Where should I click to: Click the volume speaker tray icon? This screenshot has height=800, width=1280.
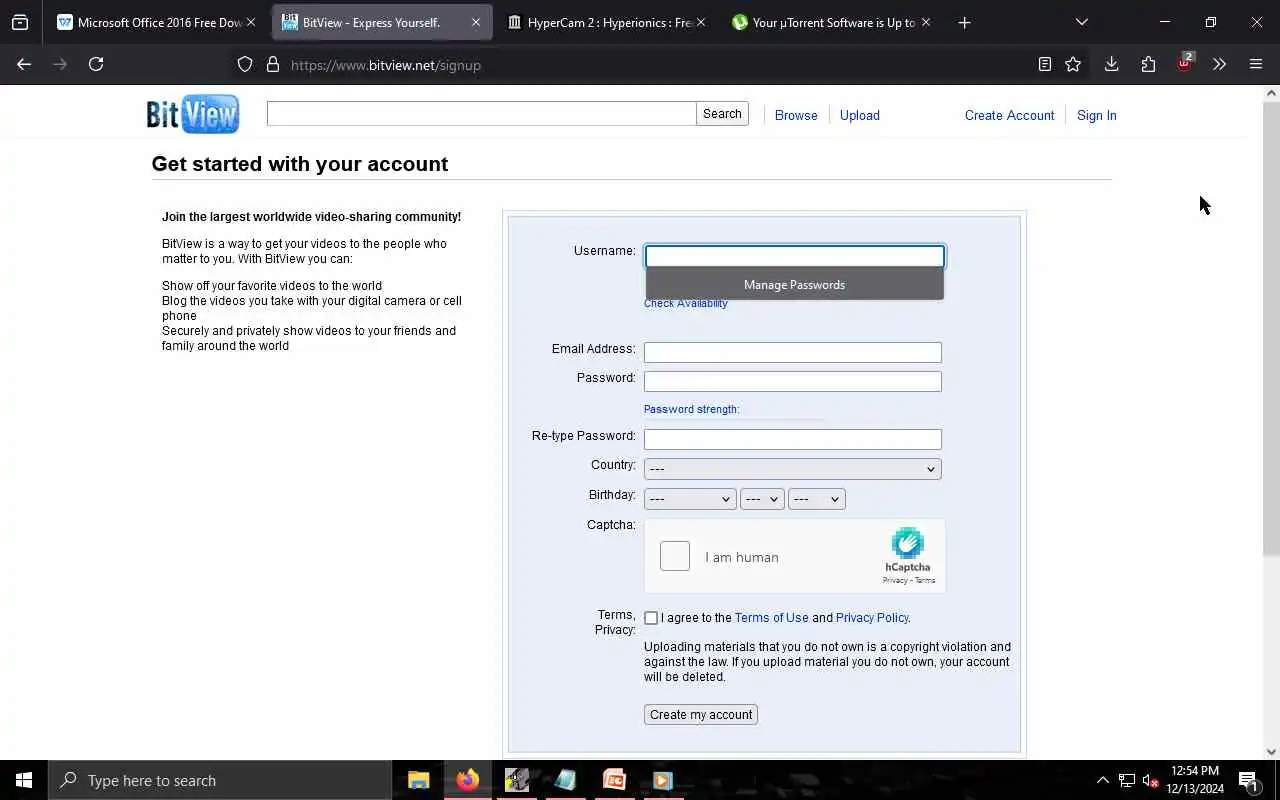[1150, 780]
